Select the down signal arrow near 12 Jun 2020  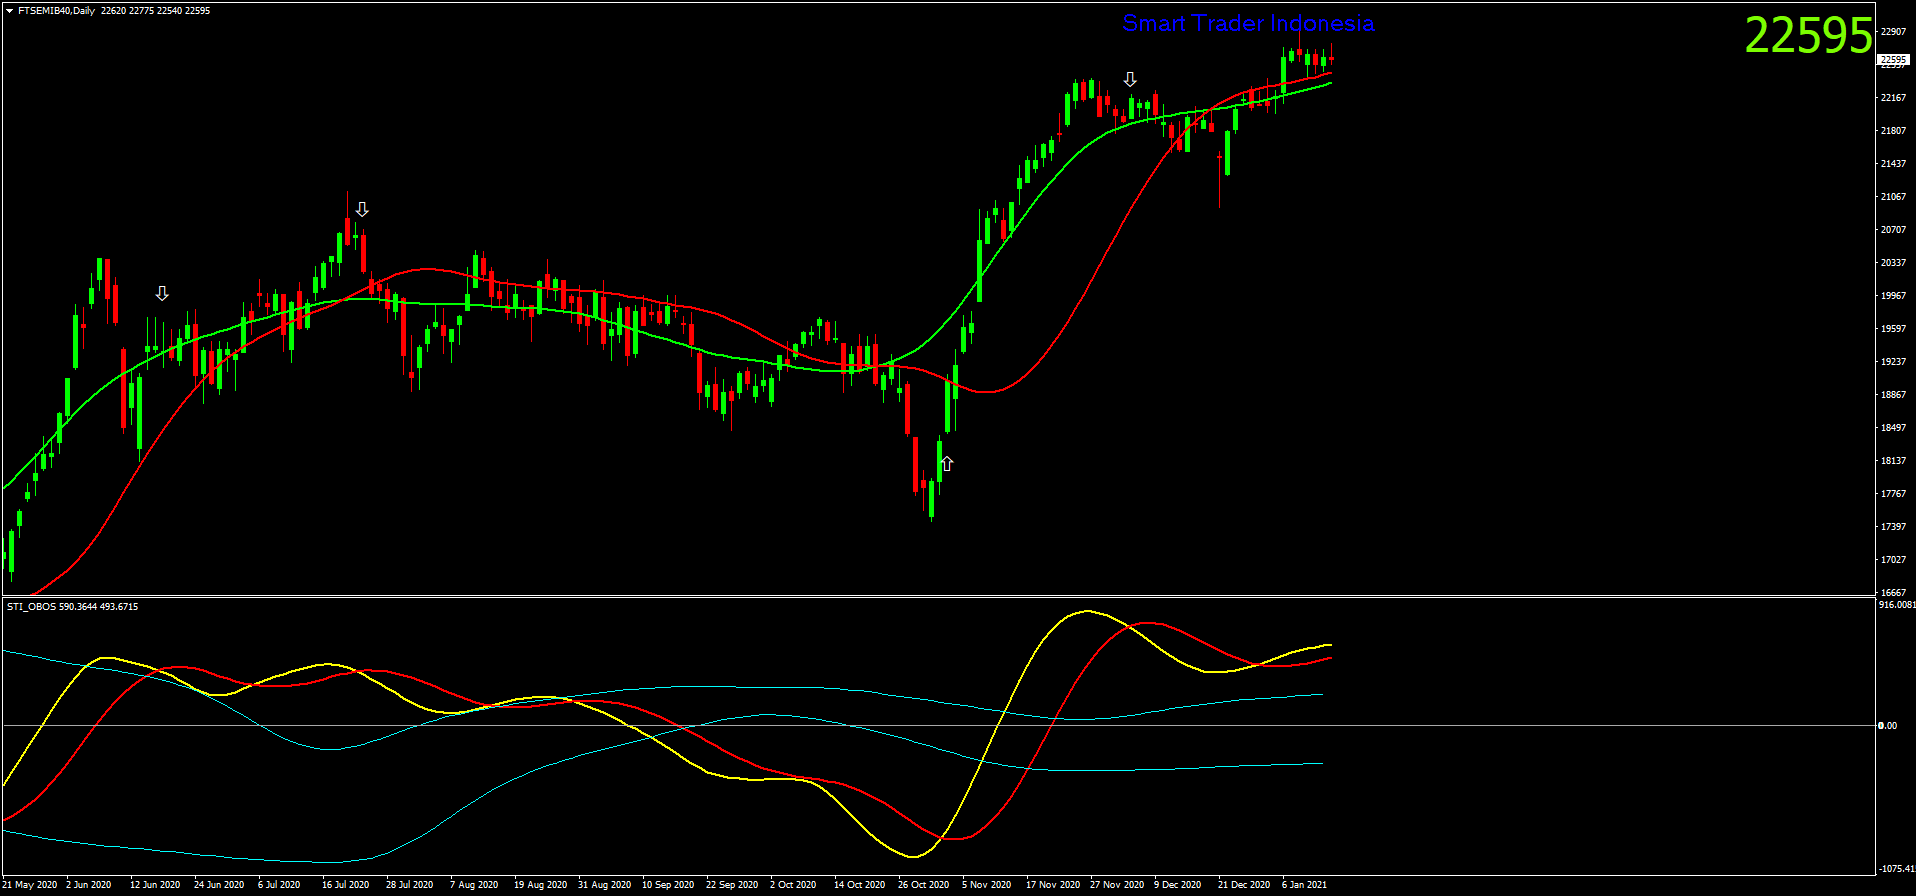[x=162, y=294]
